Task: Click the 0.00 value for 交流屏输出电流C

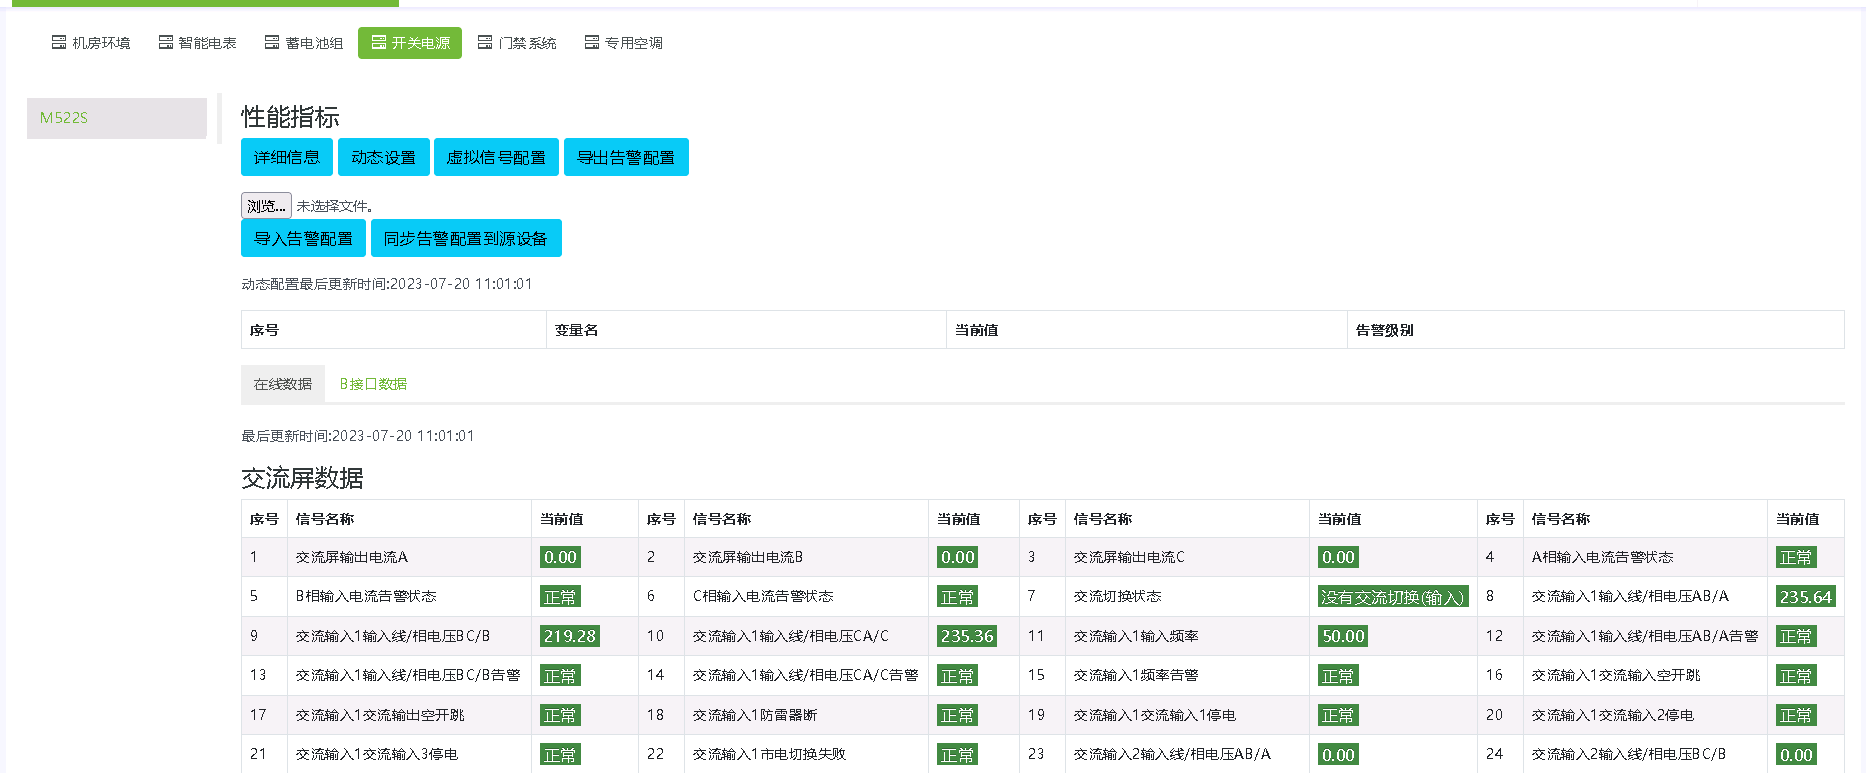Action: (1338, 557)
